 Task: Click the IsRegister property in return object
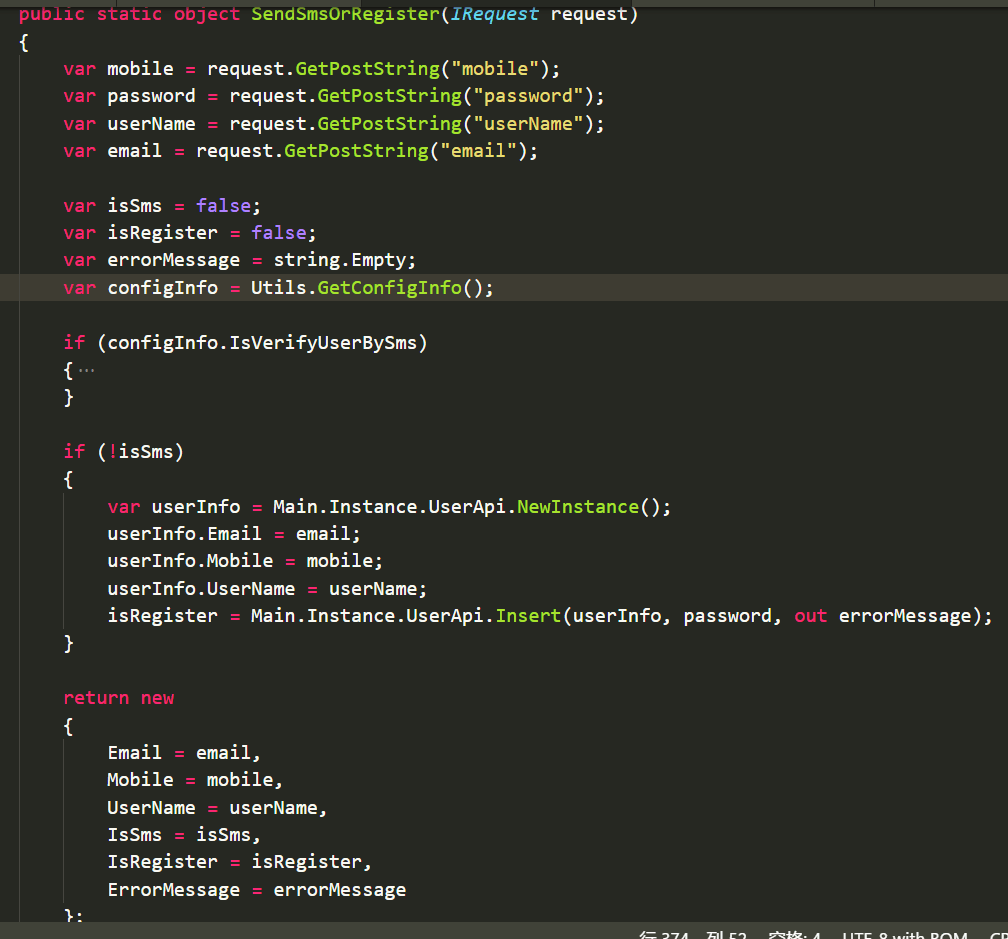[x=162, y=863]
